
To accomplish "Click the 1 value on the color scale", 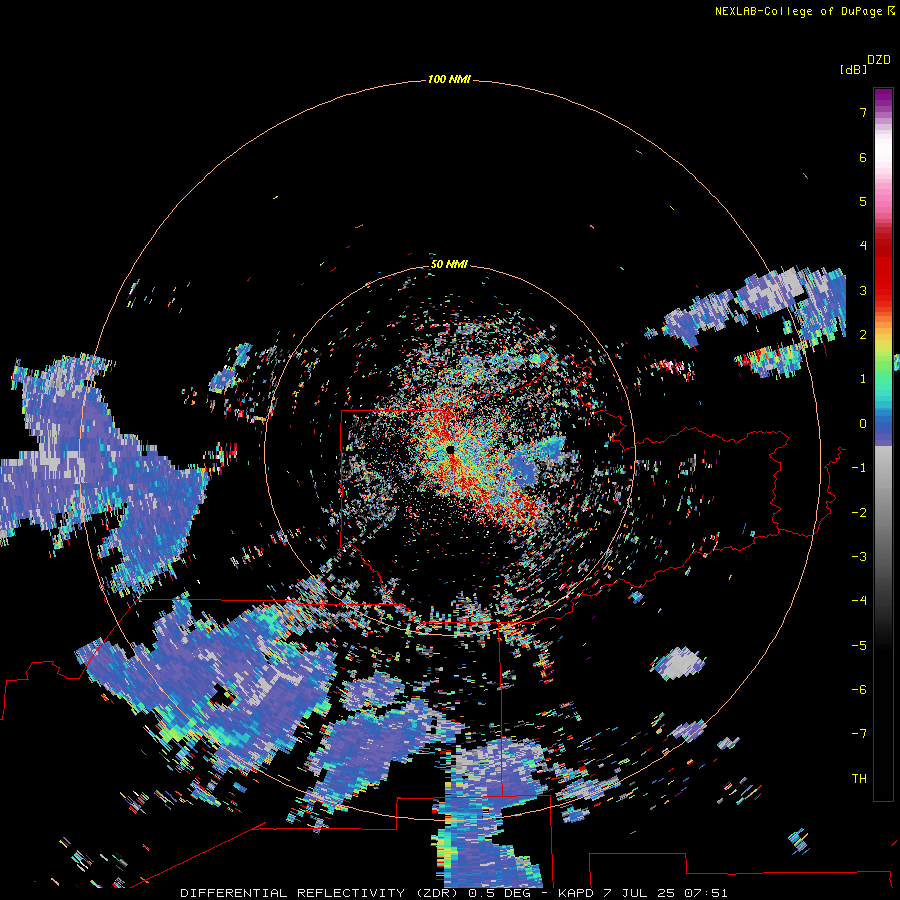I will (863, 379).
